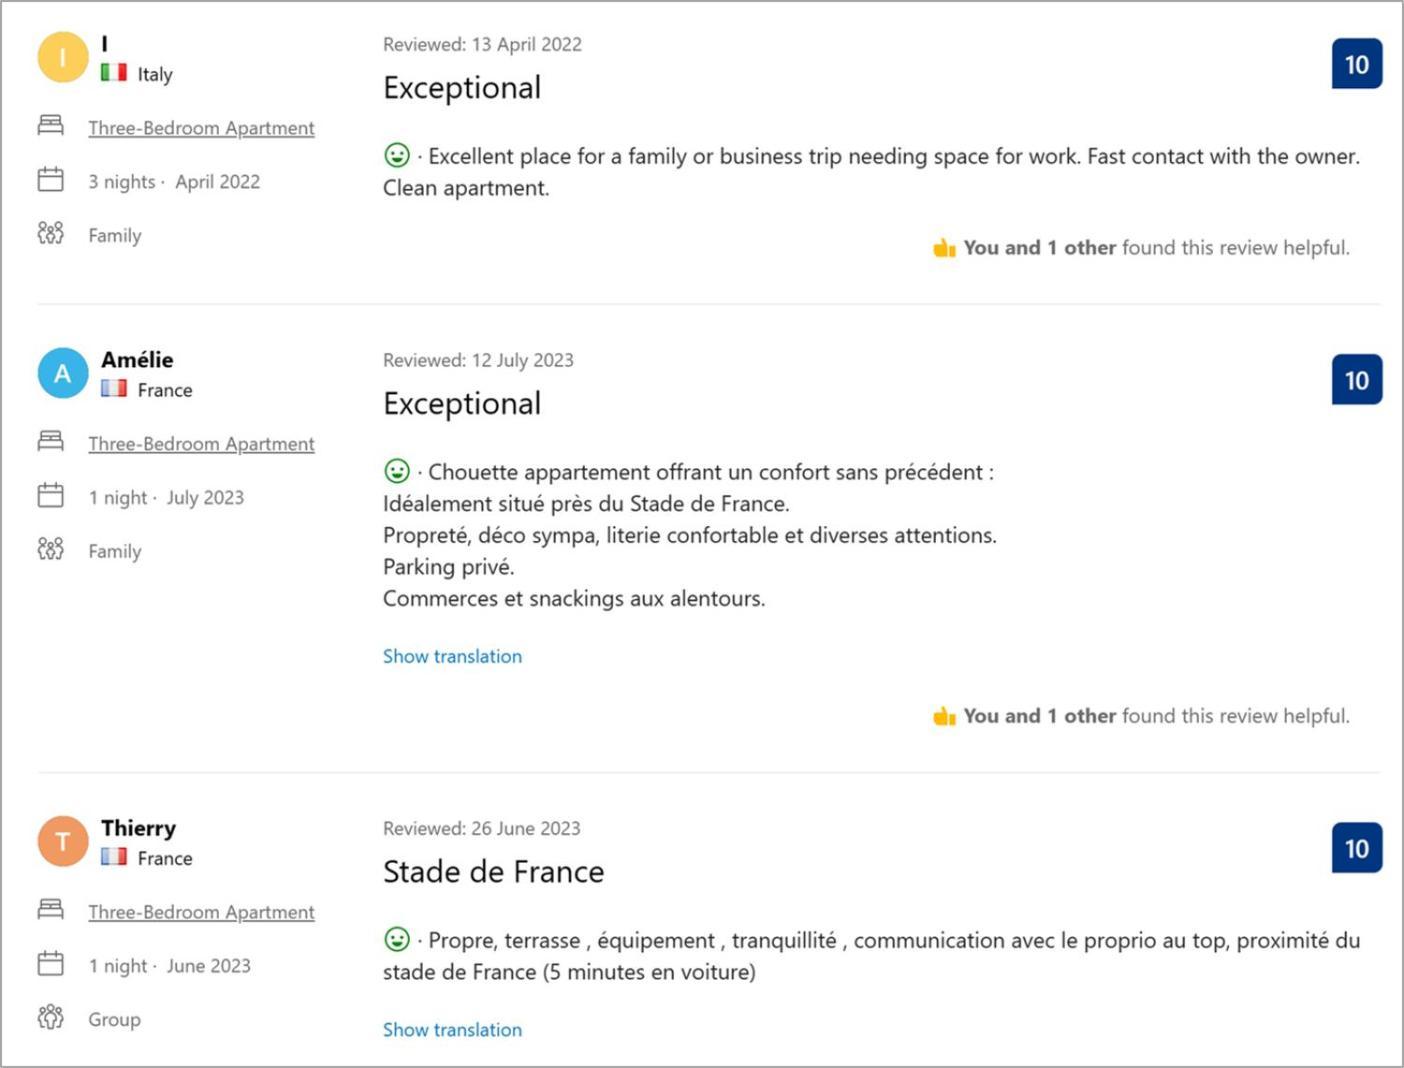Click the calendar icon next to '3 nights'

tap(50, 180)
